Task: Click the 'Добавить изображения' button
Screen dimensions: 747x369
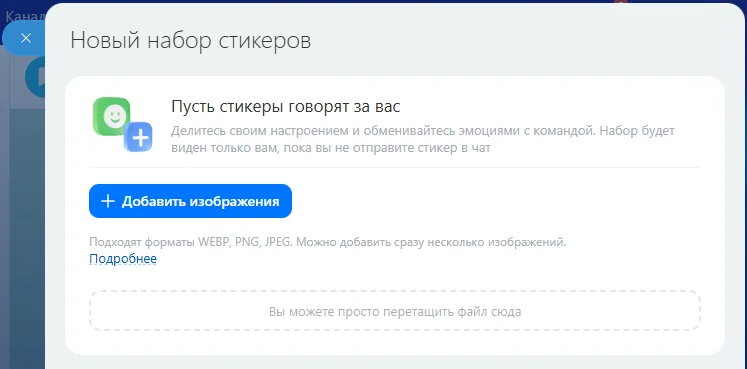Action: 190,201
